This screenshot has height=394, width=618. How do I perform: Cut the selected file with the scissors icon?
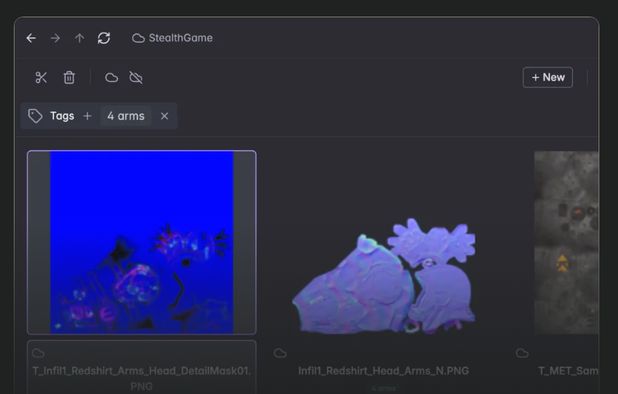coord(41,78)
